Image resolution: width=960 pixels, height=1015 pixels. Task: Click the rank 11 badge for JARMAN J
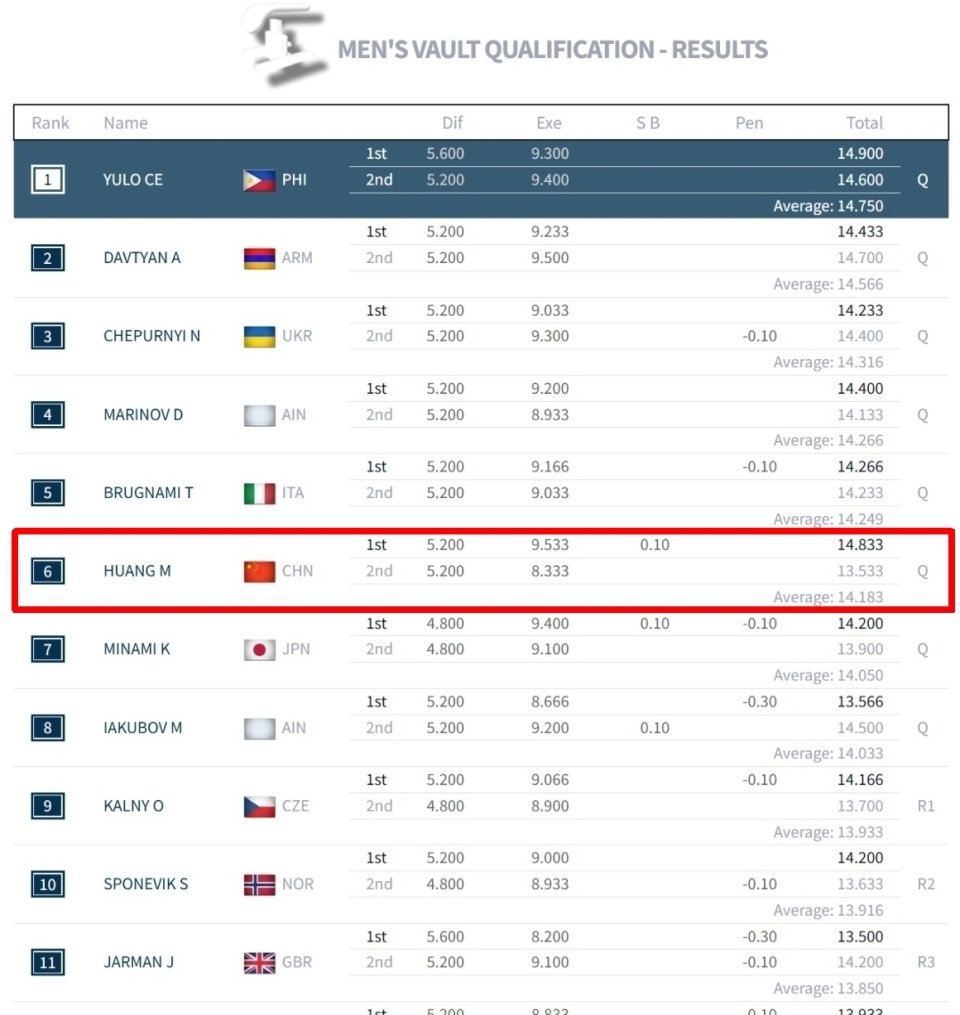pos(48,963)
